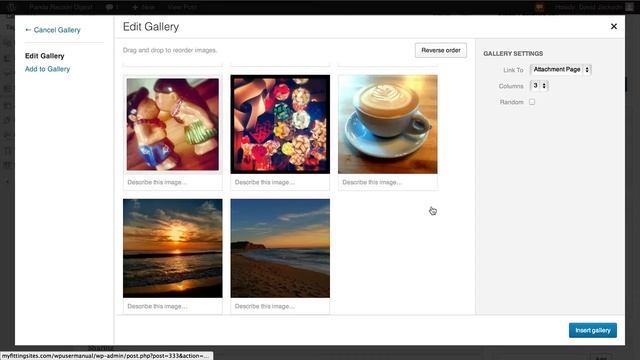Select the kissing figurines thumbnail
The height and width of the screenshot is (360, 640).
click(x=173, y=124)
